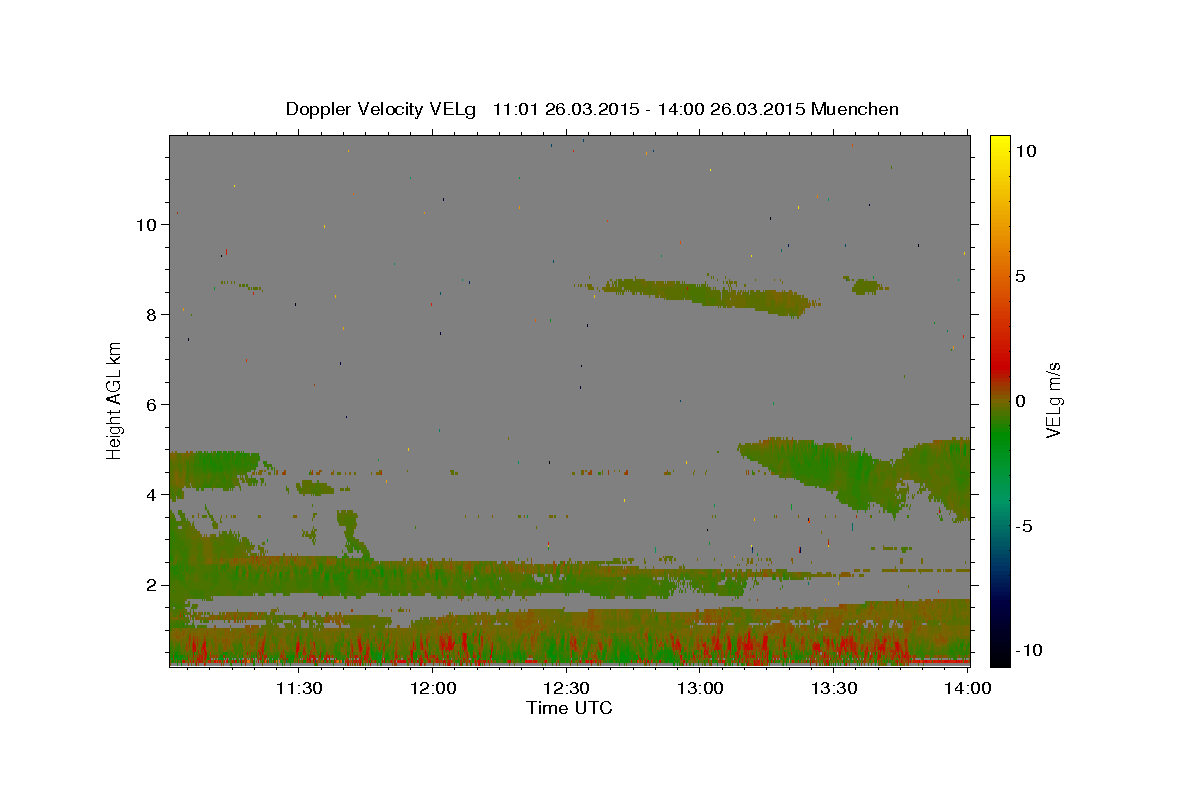Image resolution: width=1200 pixels, height=800 pixels.
Task: Click the height tick label 6
Action: [x=153, y=405]
